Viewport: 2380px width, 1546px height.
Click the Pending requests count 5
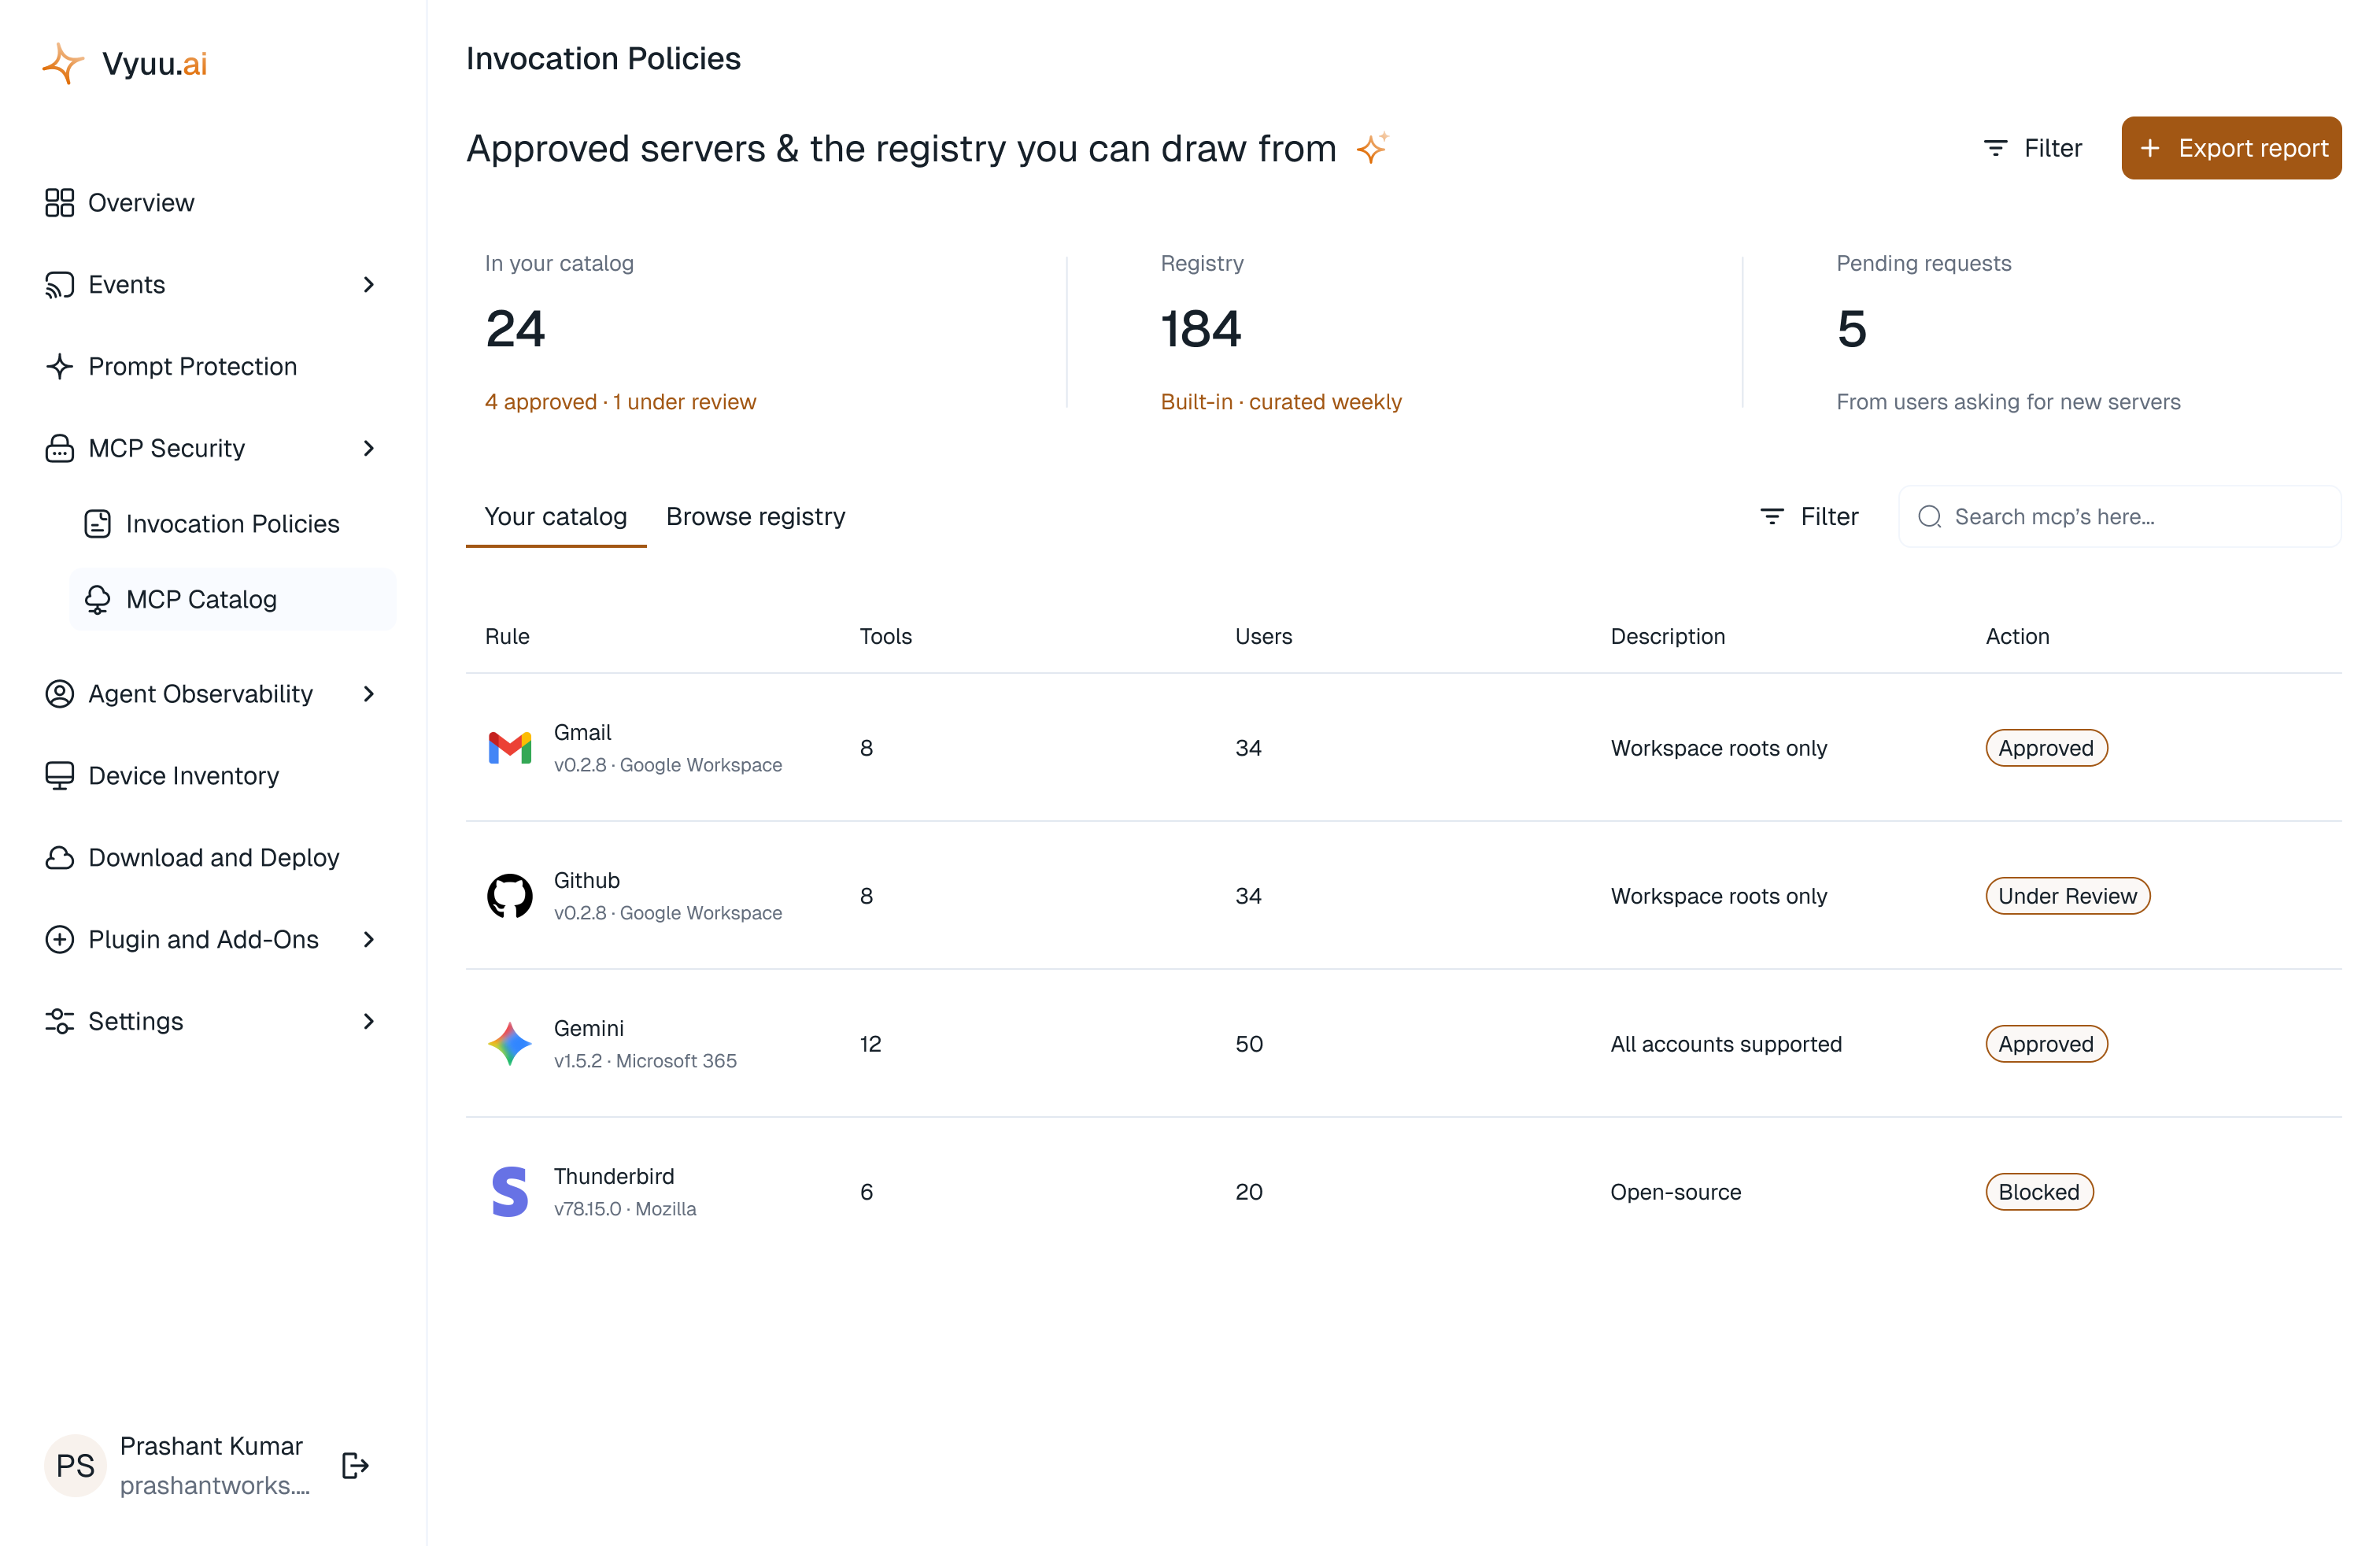coord(1852,329)
